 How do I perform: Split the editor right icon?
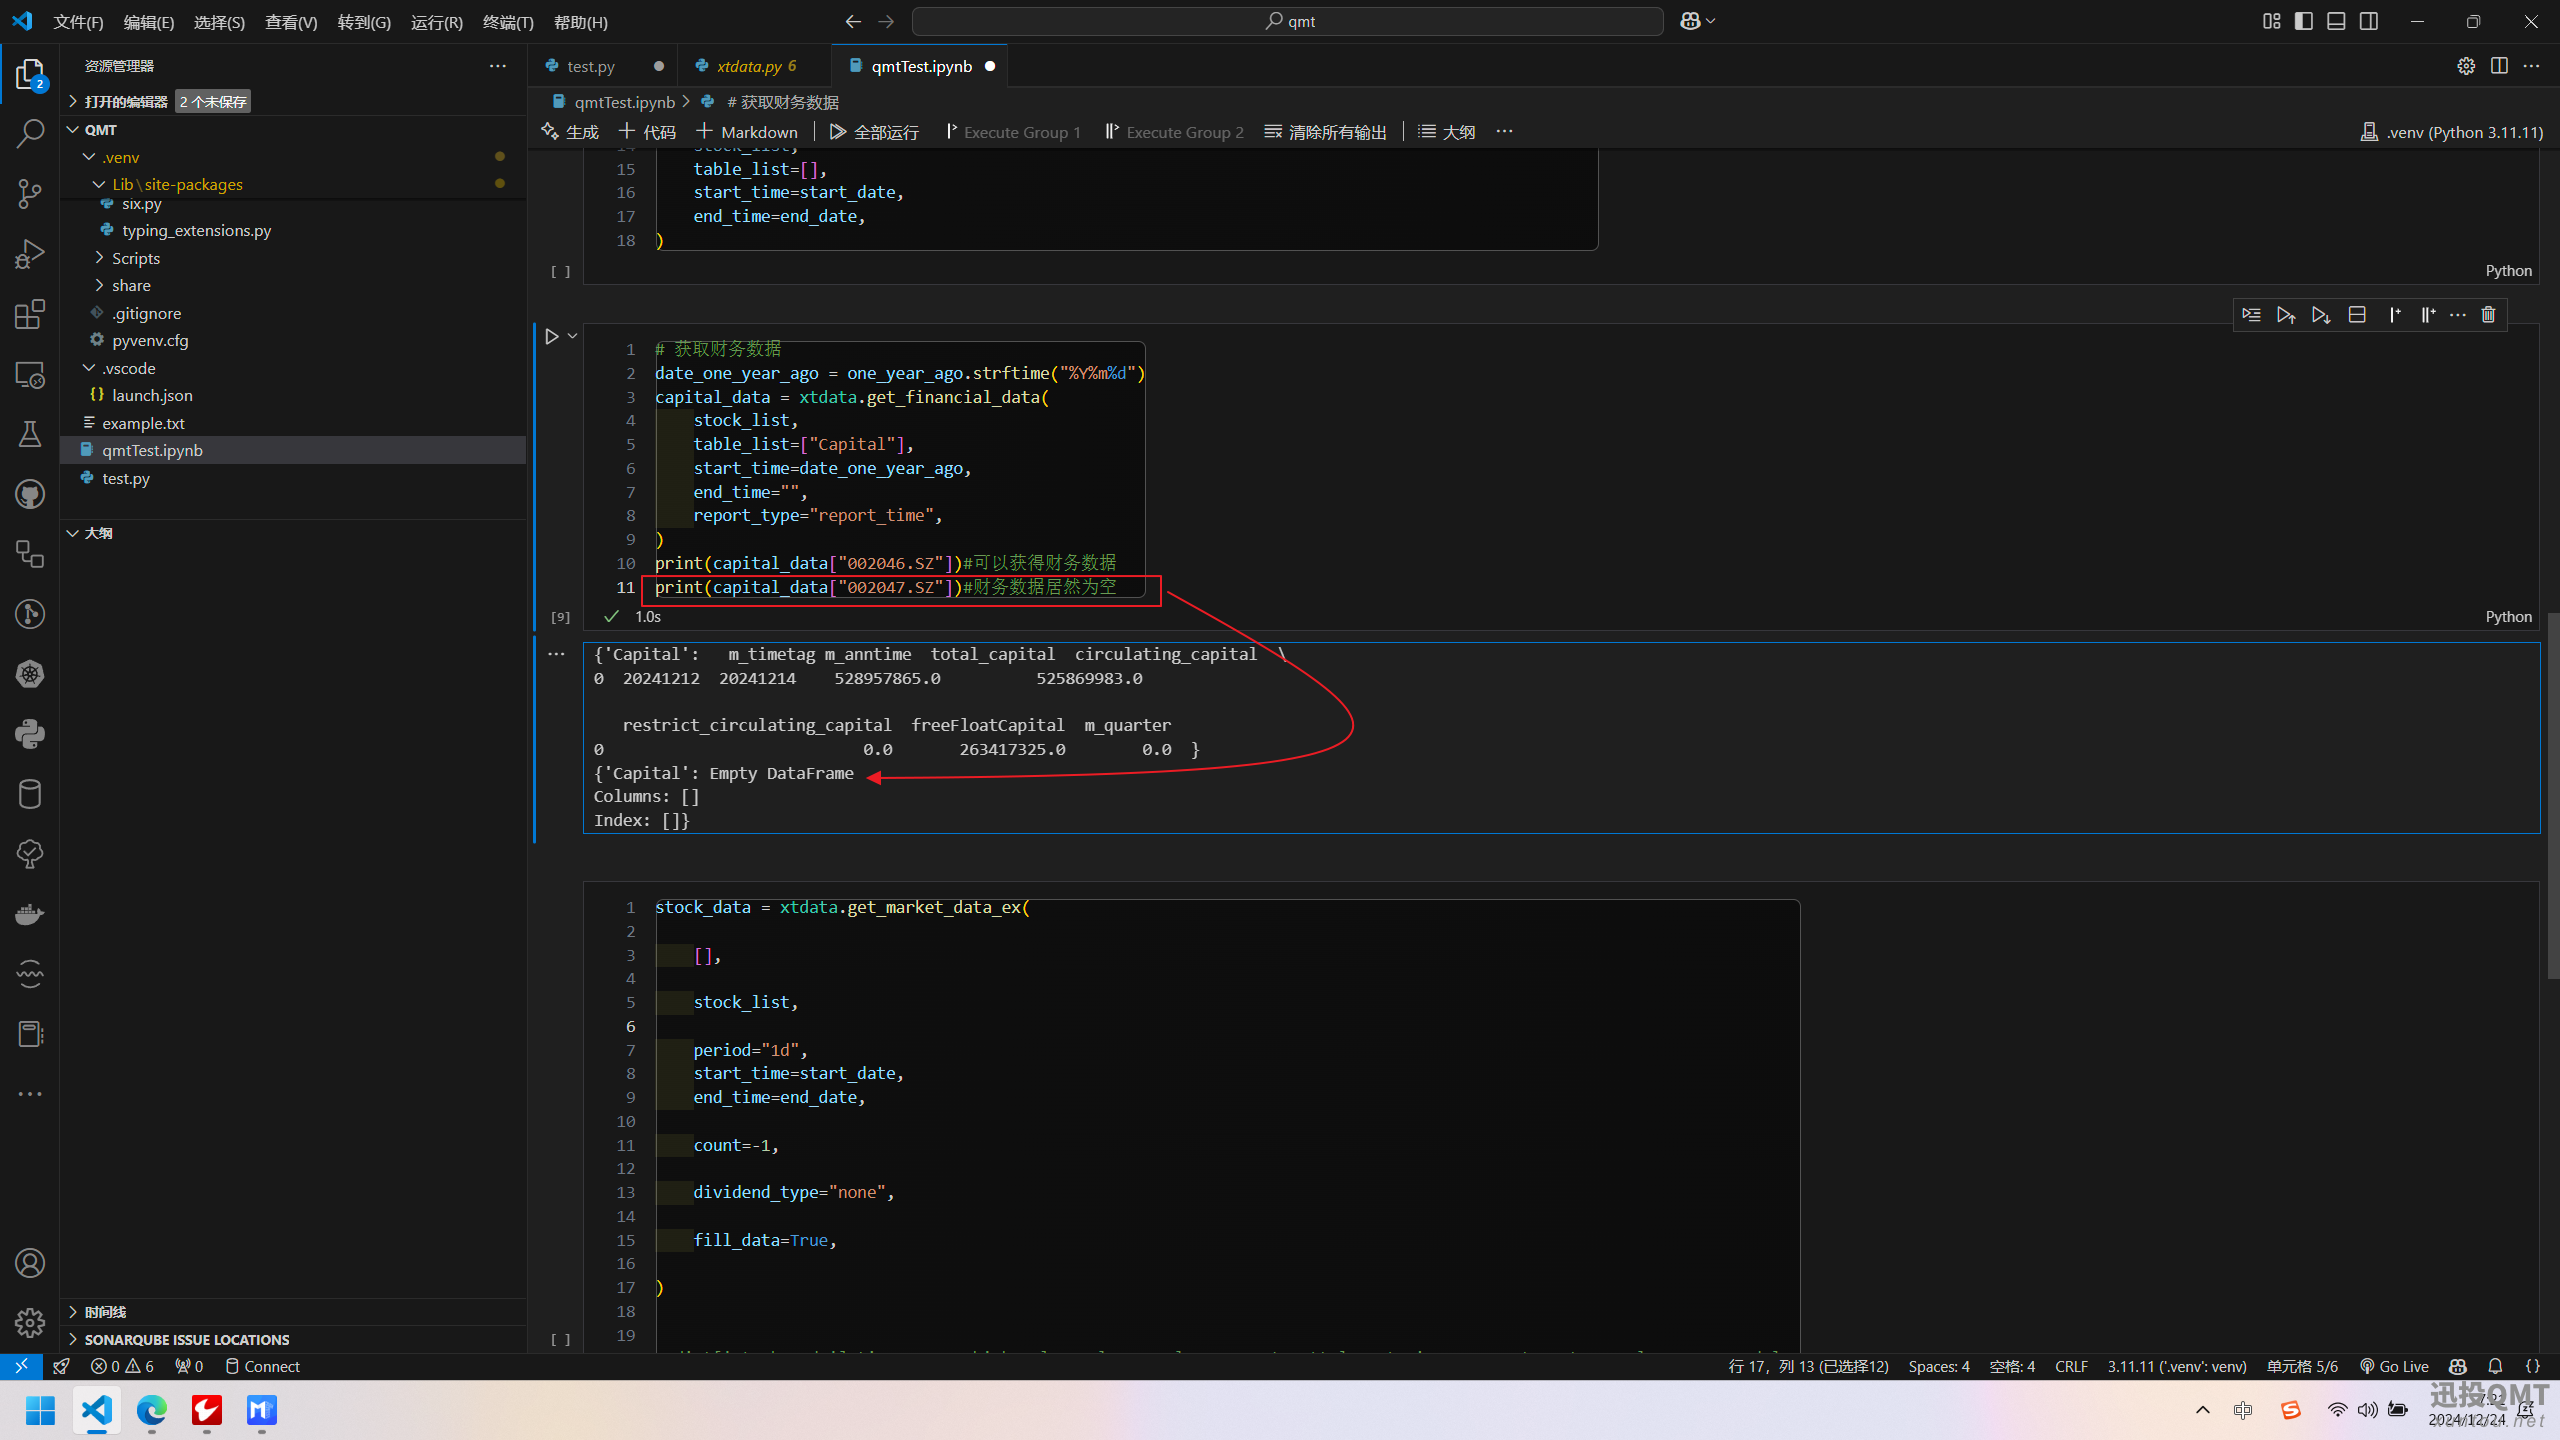point(2499,66)
